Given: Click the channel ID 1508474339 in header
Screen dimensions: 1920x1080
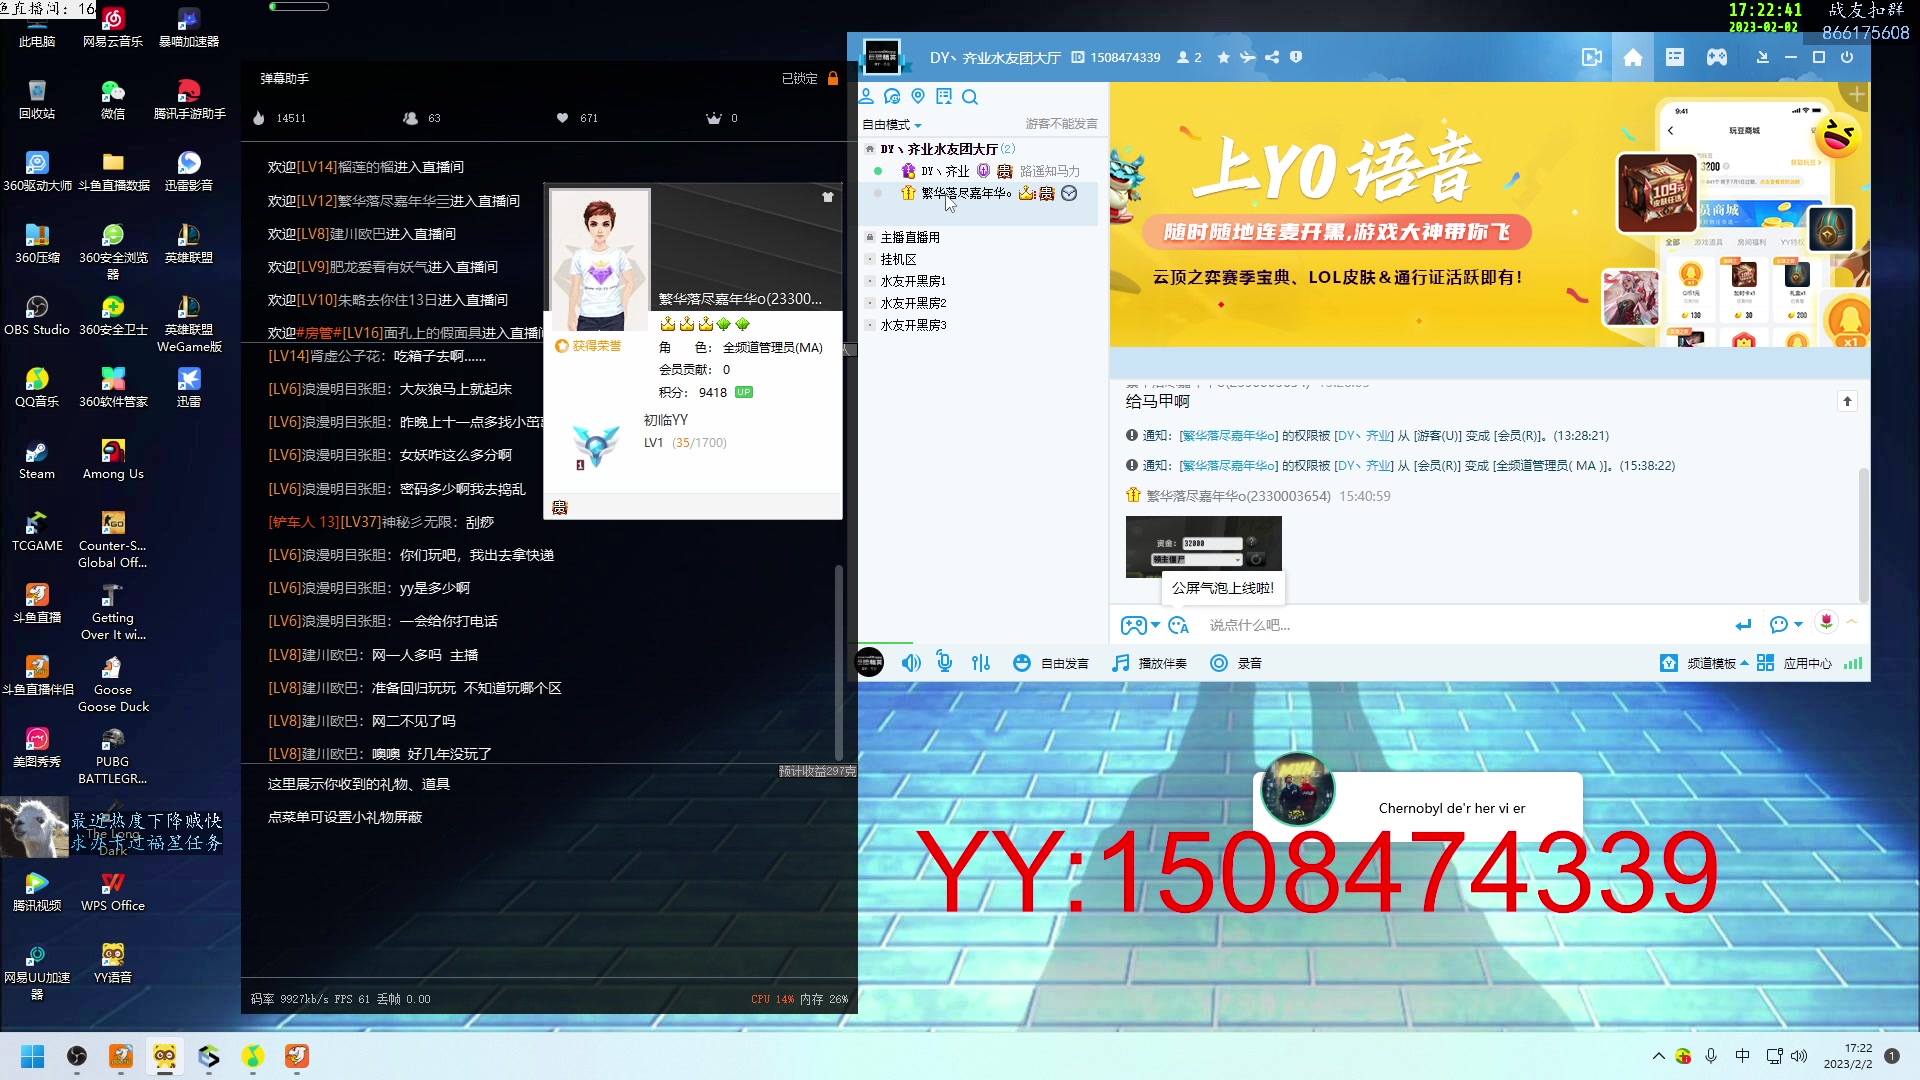Looking at the screenshot, I should 1125,58.
